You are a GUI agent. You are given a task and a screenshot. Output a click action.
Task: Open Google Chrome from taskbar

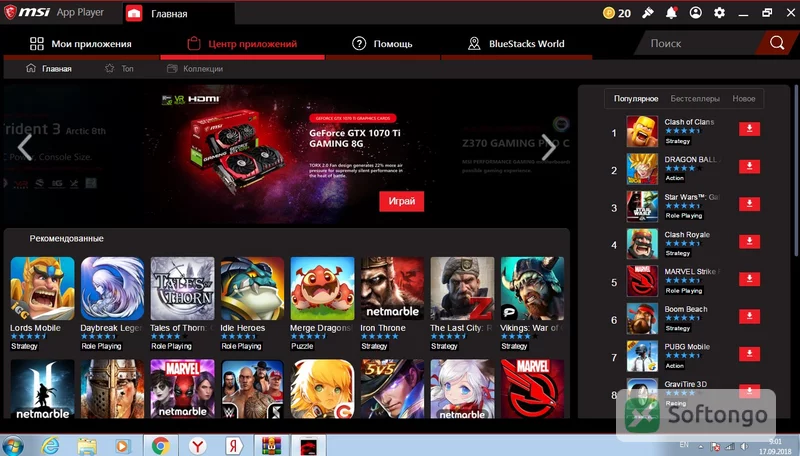[160, 446]
